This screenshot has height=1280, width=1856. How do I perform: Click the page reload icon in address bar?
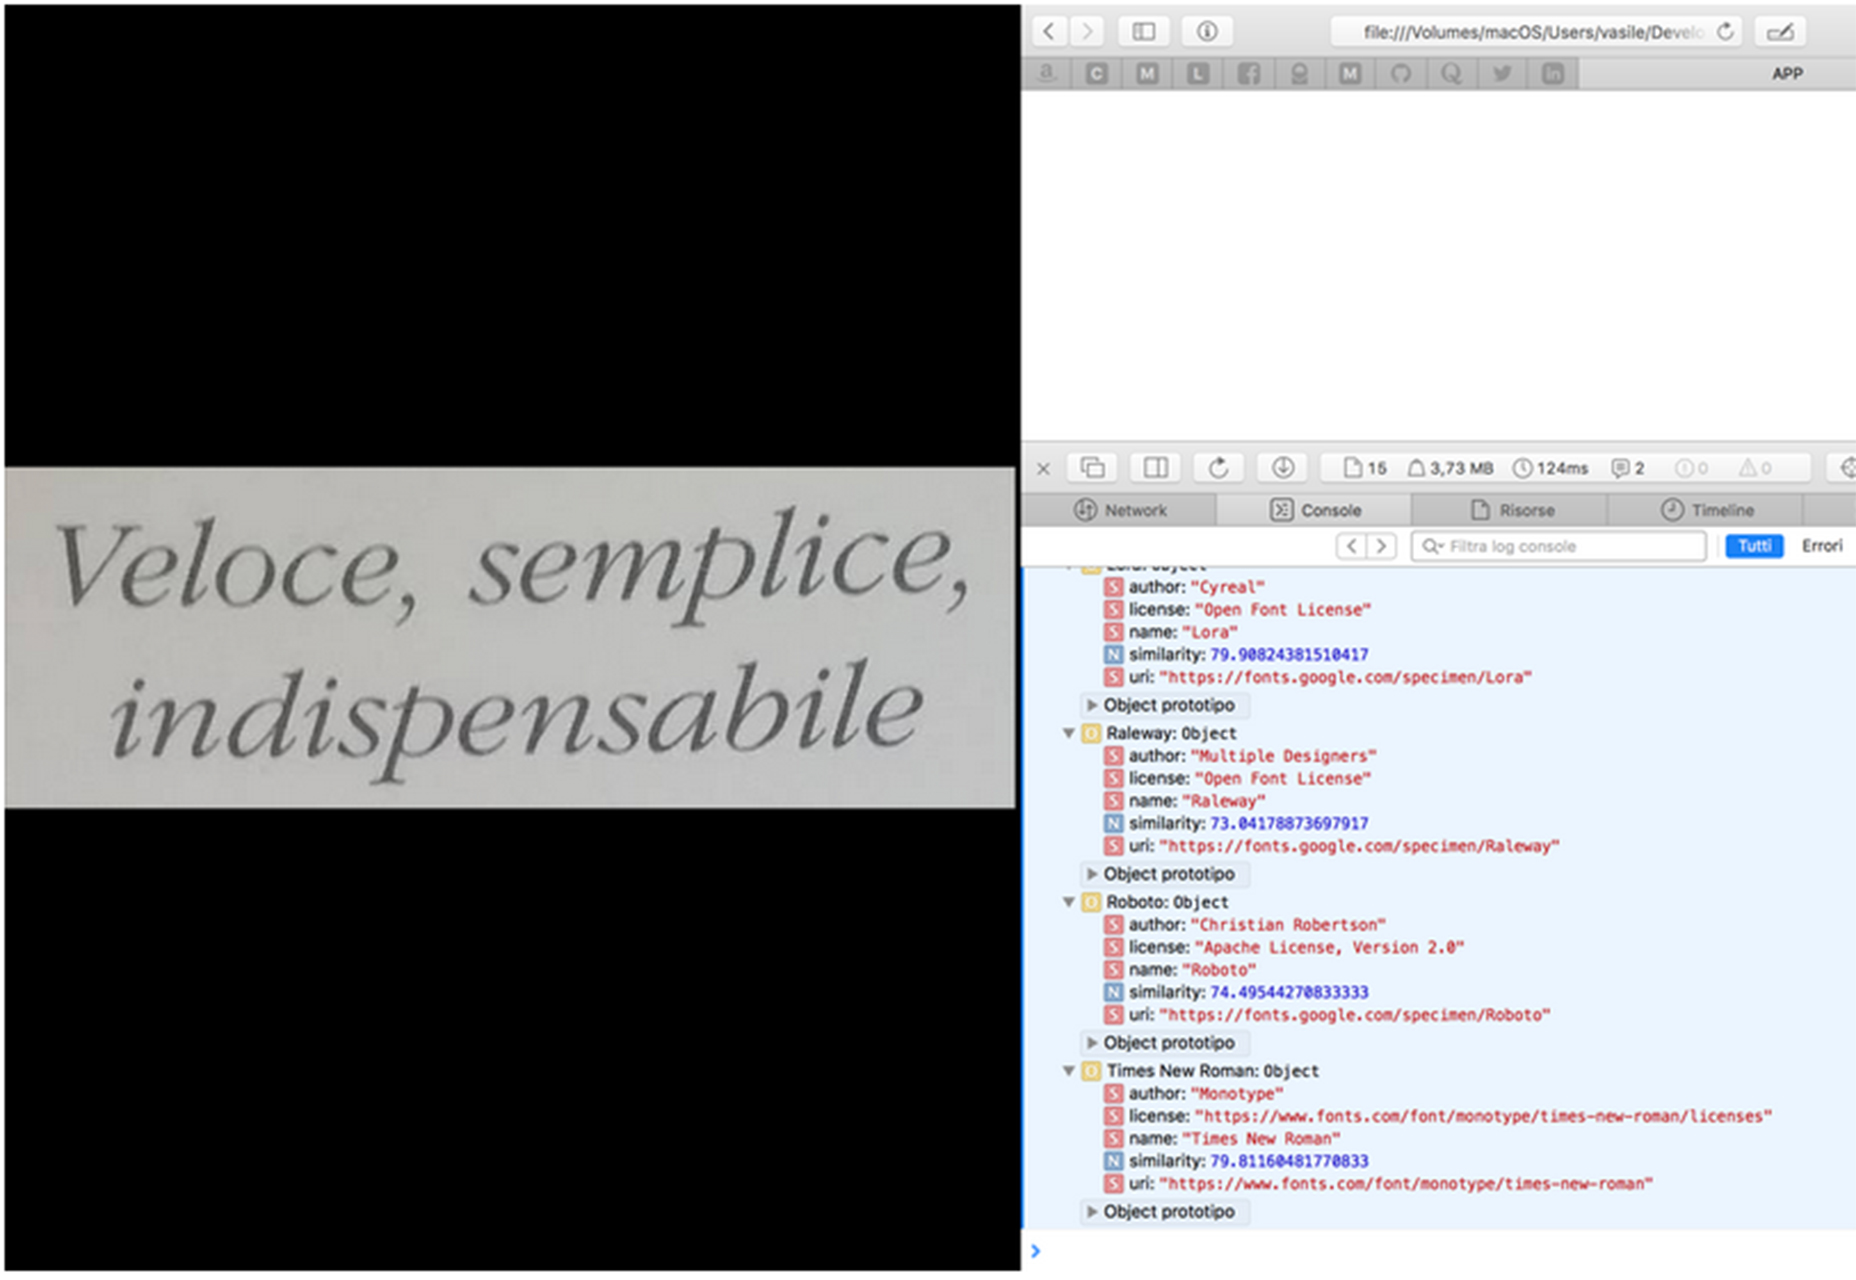tap(1725, 32)
